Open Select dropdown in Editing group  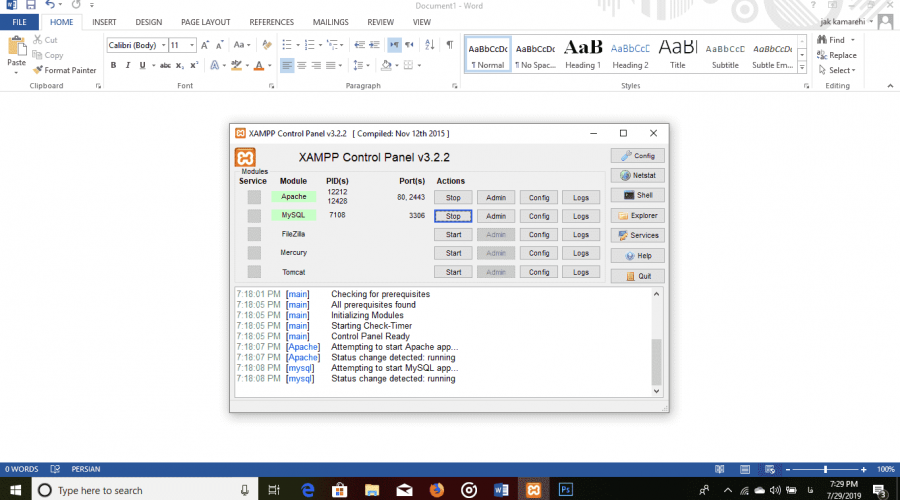click(837, 71)
